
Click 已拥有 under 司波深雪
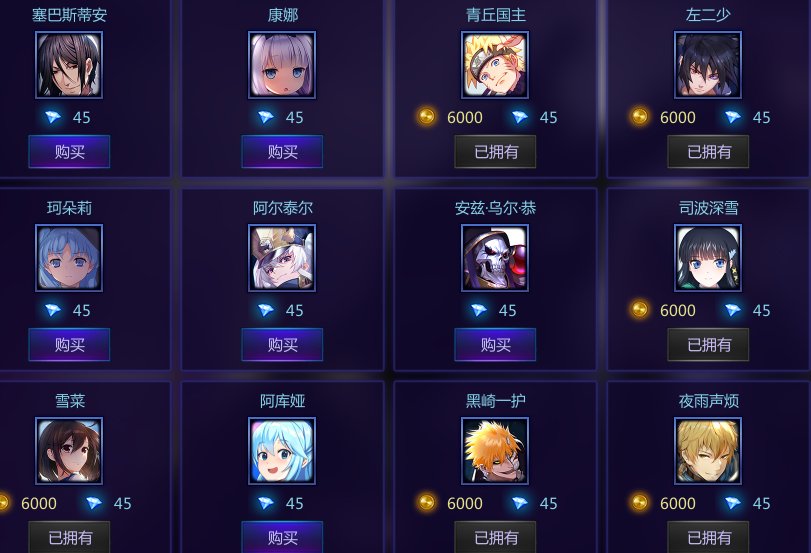tap(709, 345)
